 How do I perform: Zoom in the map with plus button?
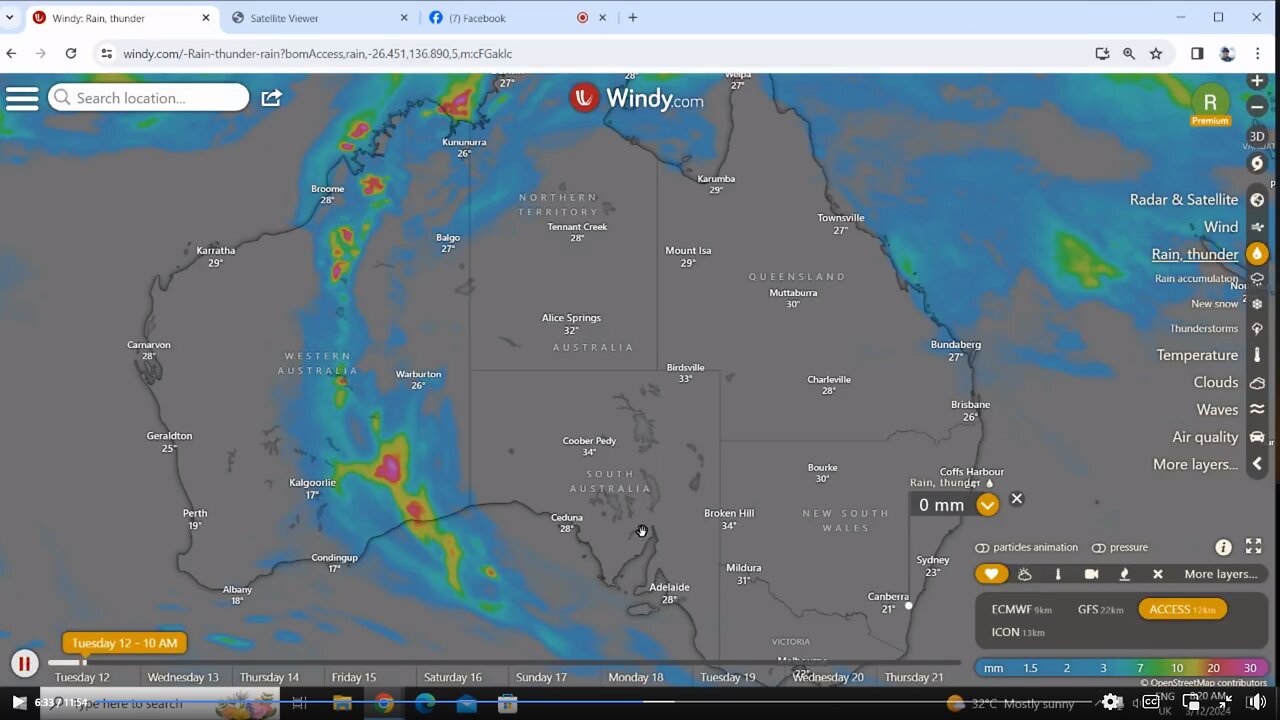pyautogui.click(x=1257, y=80)
